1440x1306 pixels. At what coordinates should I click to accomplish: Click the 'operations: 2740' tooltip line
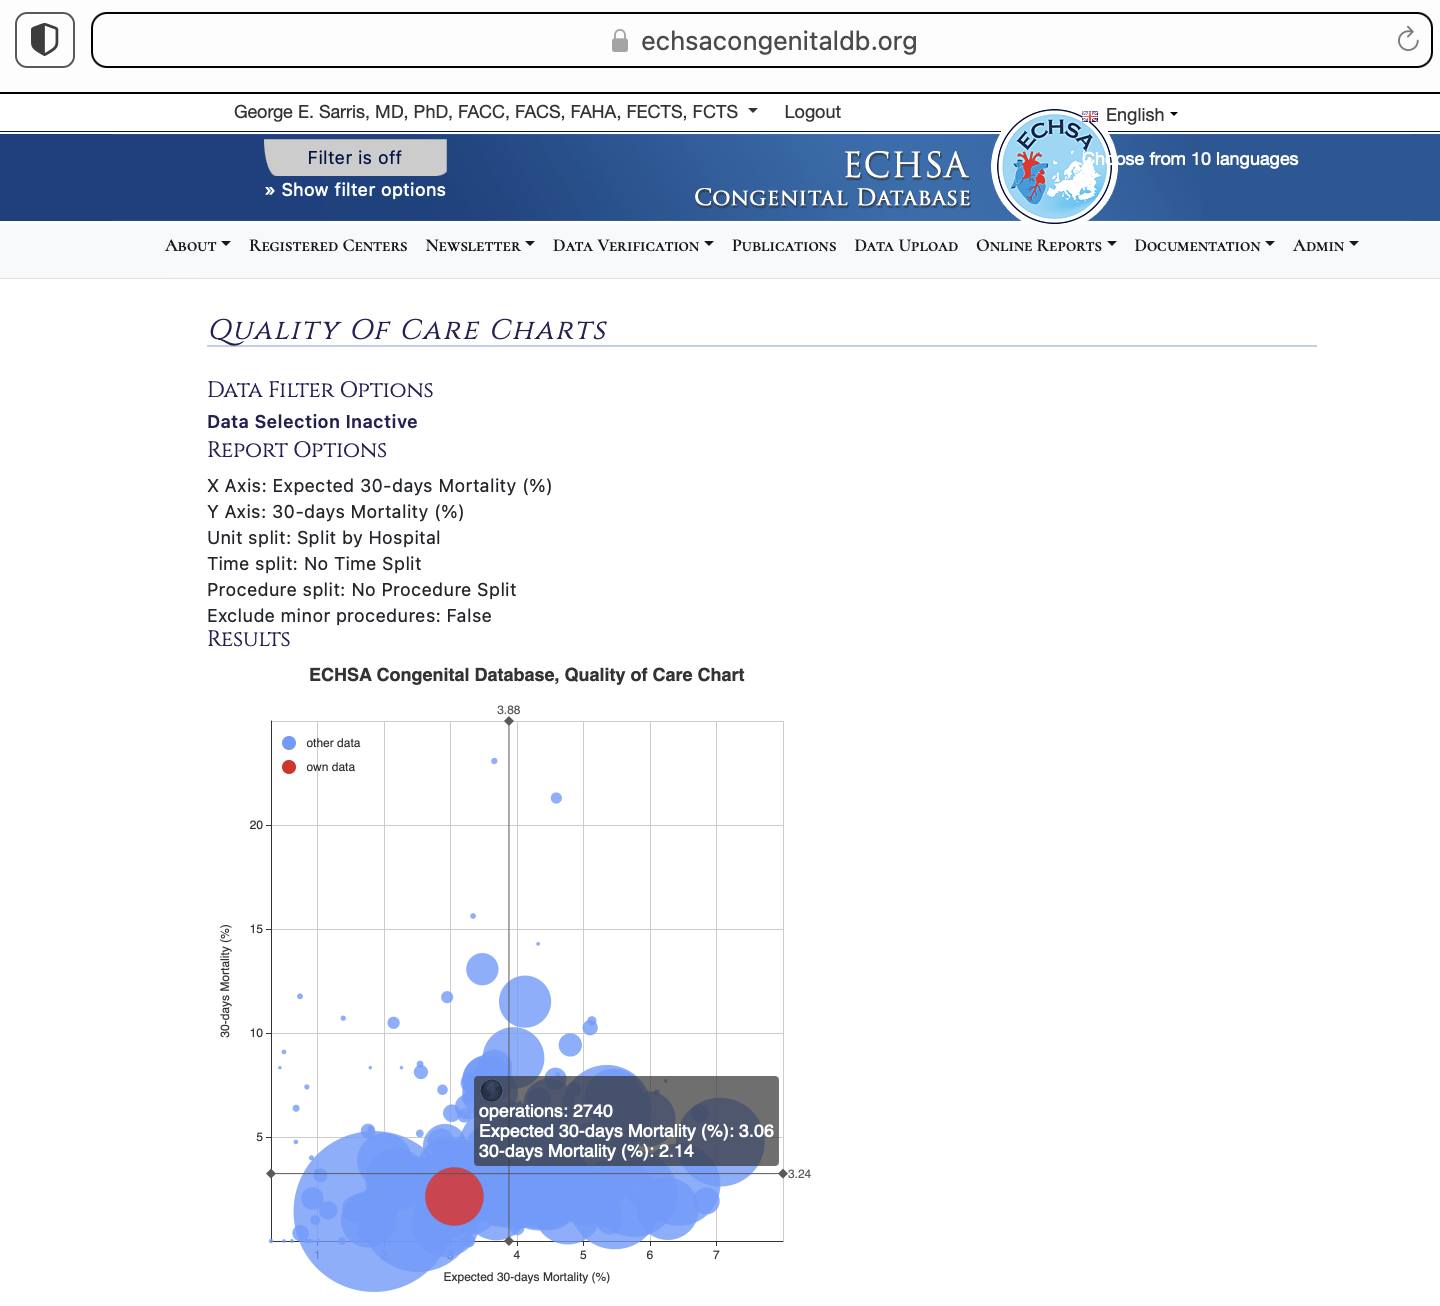coord(546,1111)
